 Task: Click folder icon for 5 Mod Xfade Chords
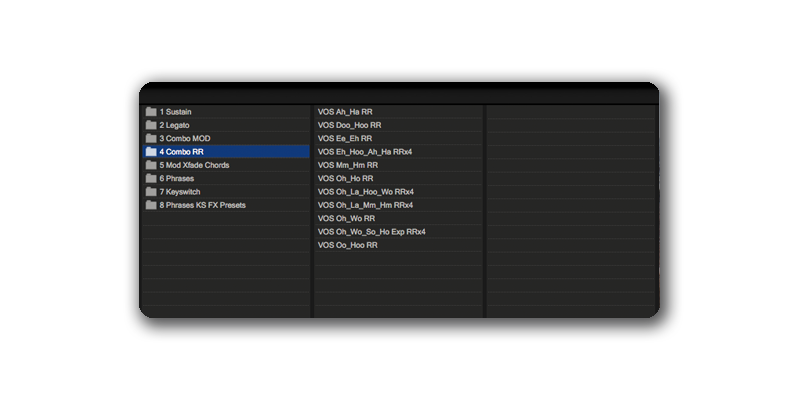point(151,165)
